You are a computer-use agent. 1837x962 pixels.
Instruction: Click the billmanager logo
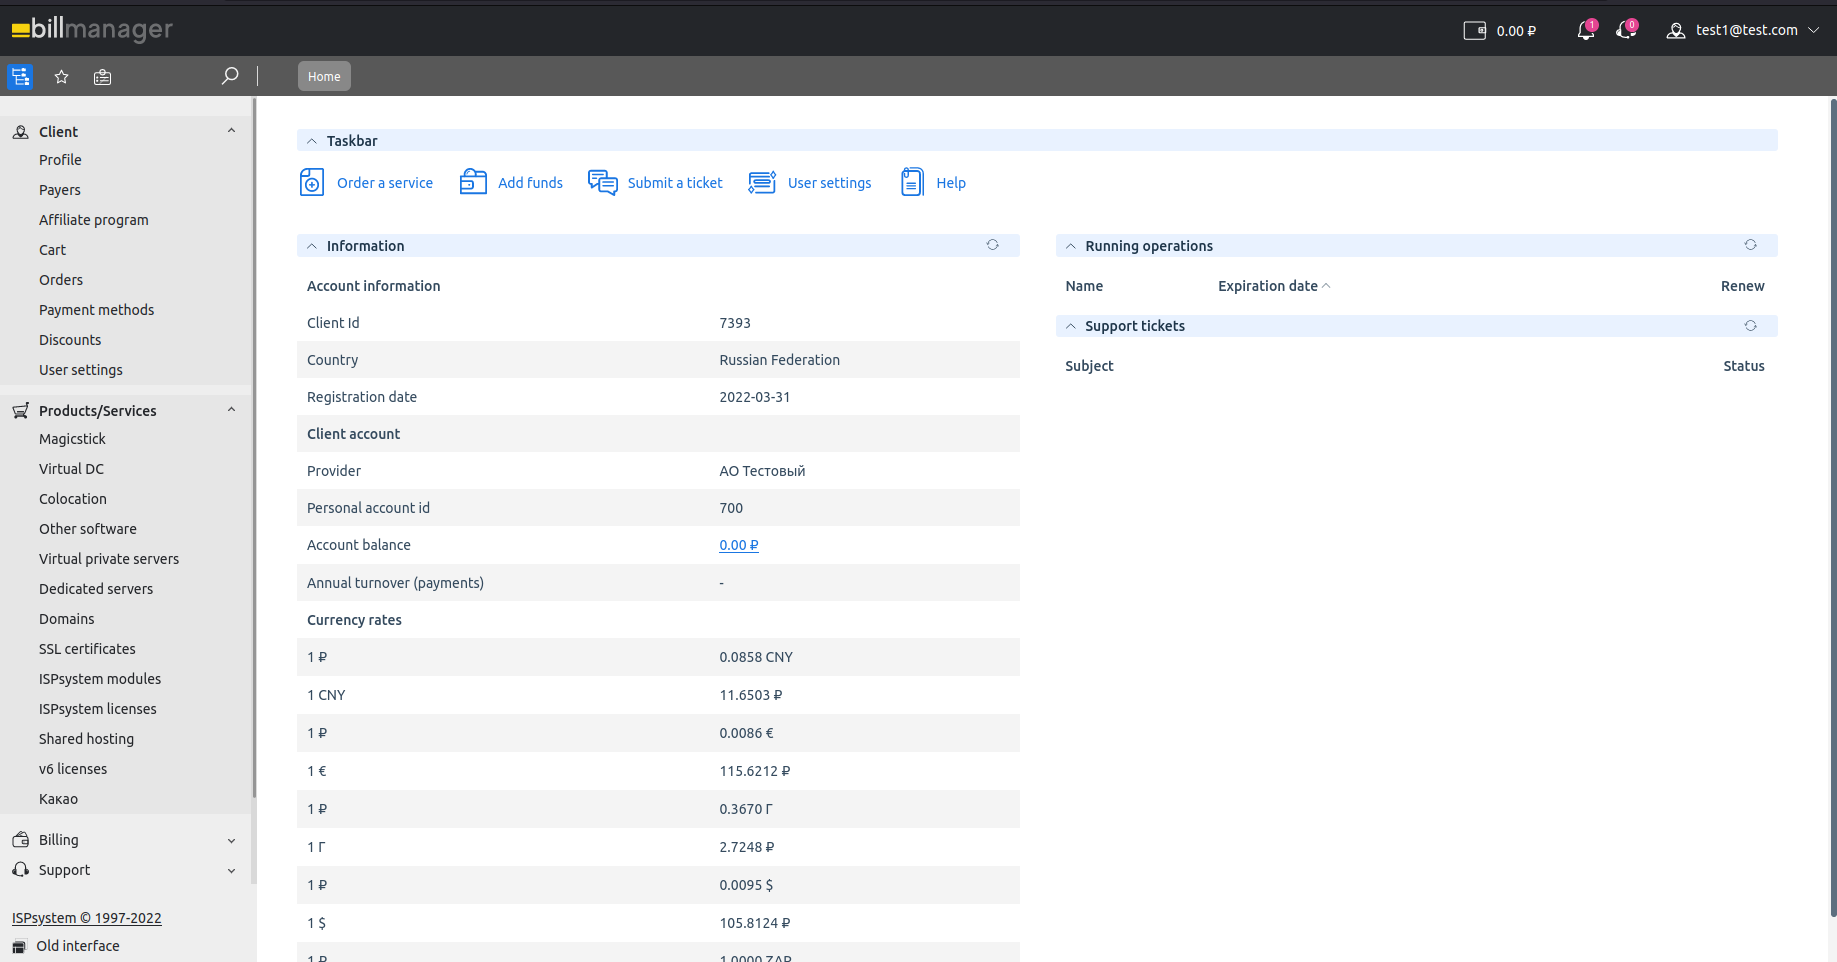click(92, 29)
